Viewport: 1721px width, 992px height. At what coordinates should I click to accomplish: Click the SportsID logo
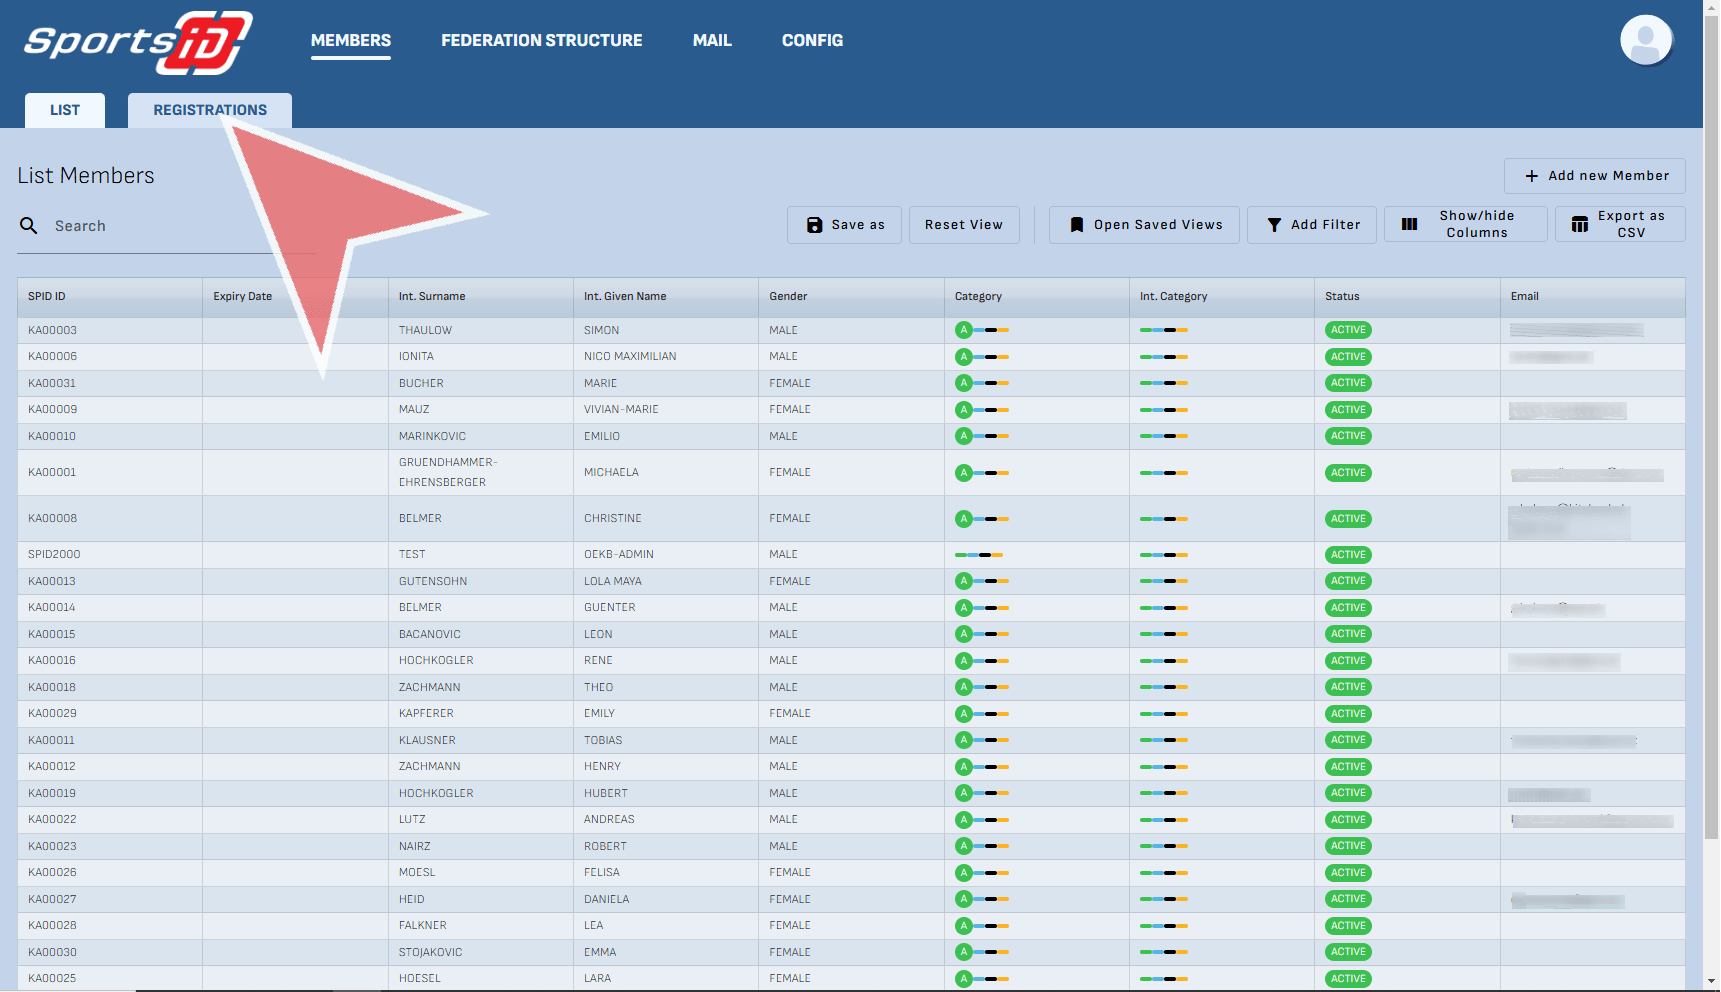137,42
